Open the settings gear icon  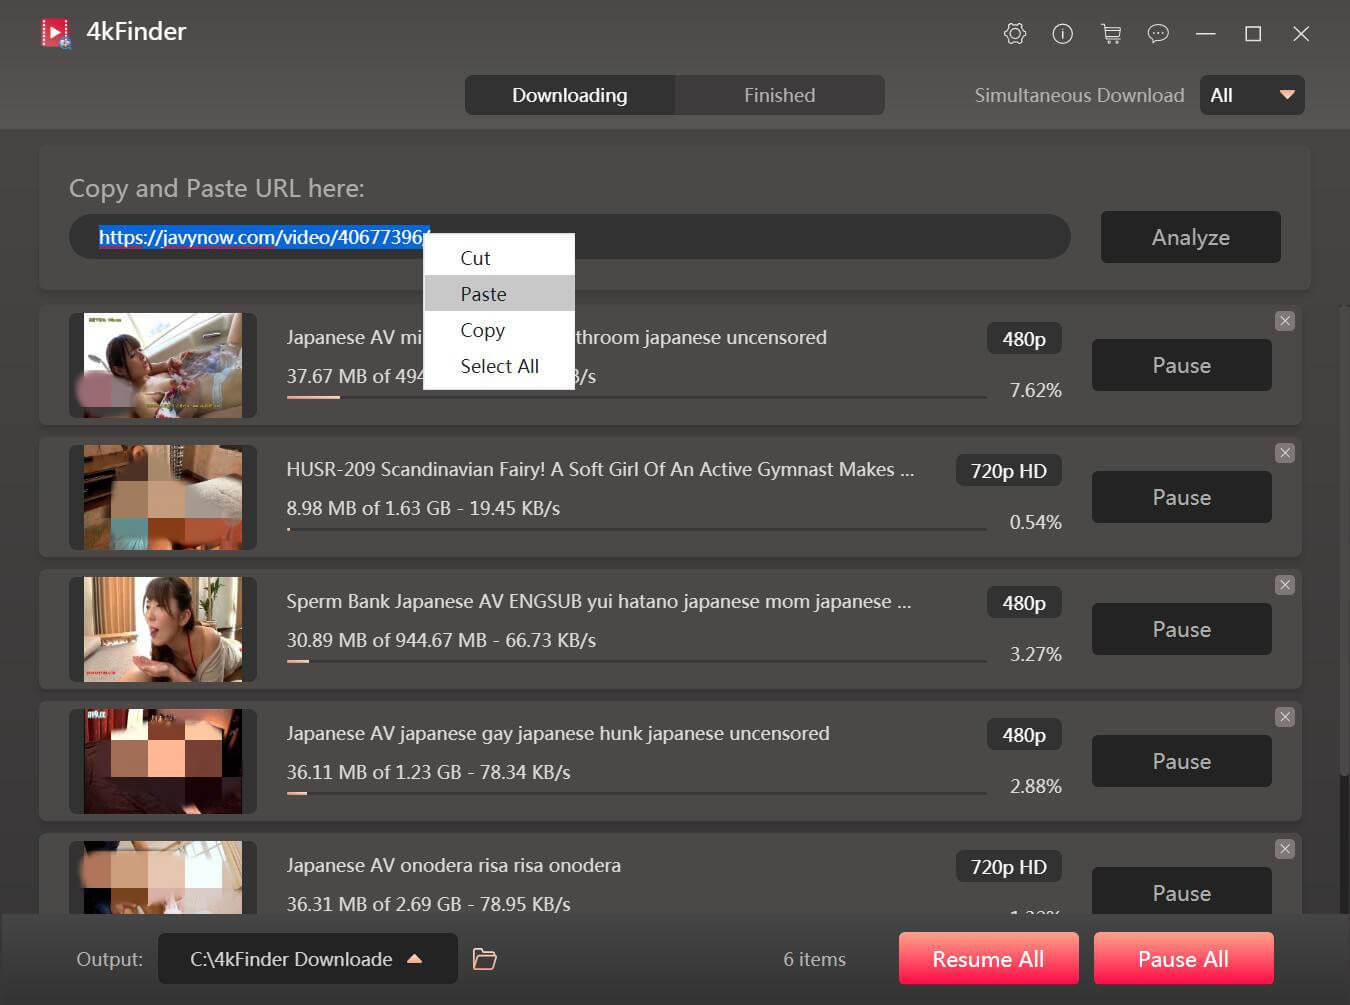coord(1014,34)
